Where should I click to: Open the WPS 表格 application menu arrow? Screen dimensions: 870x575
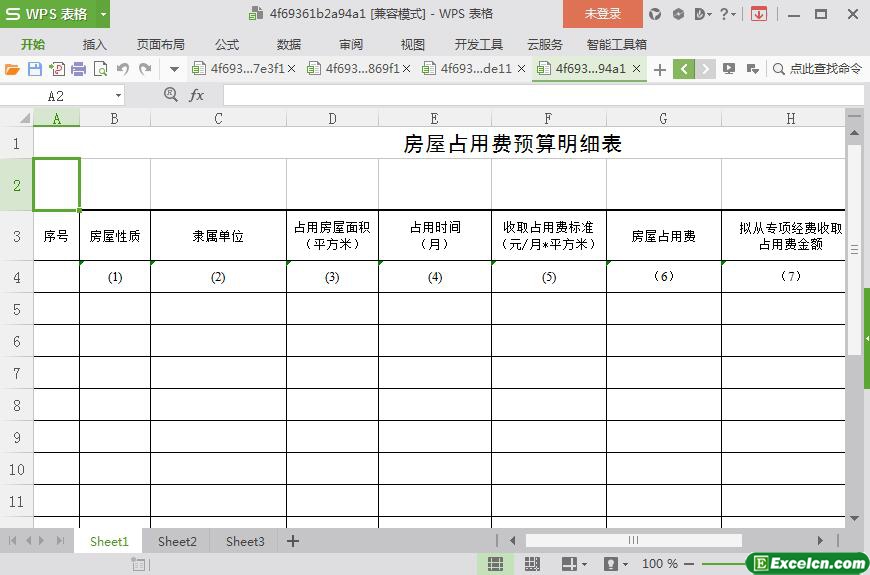coord(103,14)
